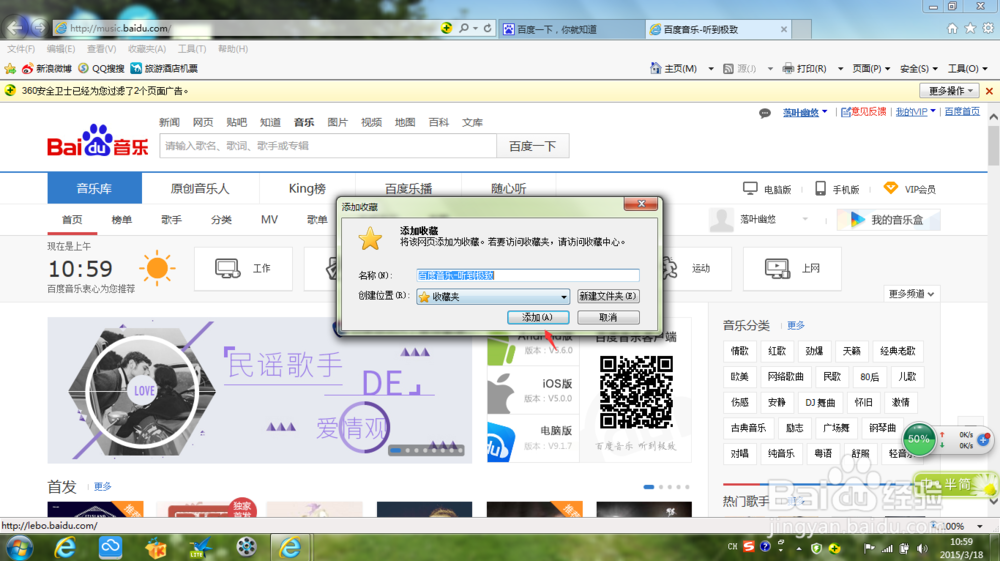Expand the 创建位置 收藏夹 dropdown
1000x561 pixels.
pyautogui.click(x=564, y=296)
